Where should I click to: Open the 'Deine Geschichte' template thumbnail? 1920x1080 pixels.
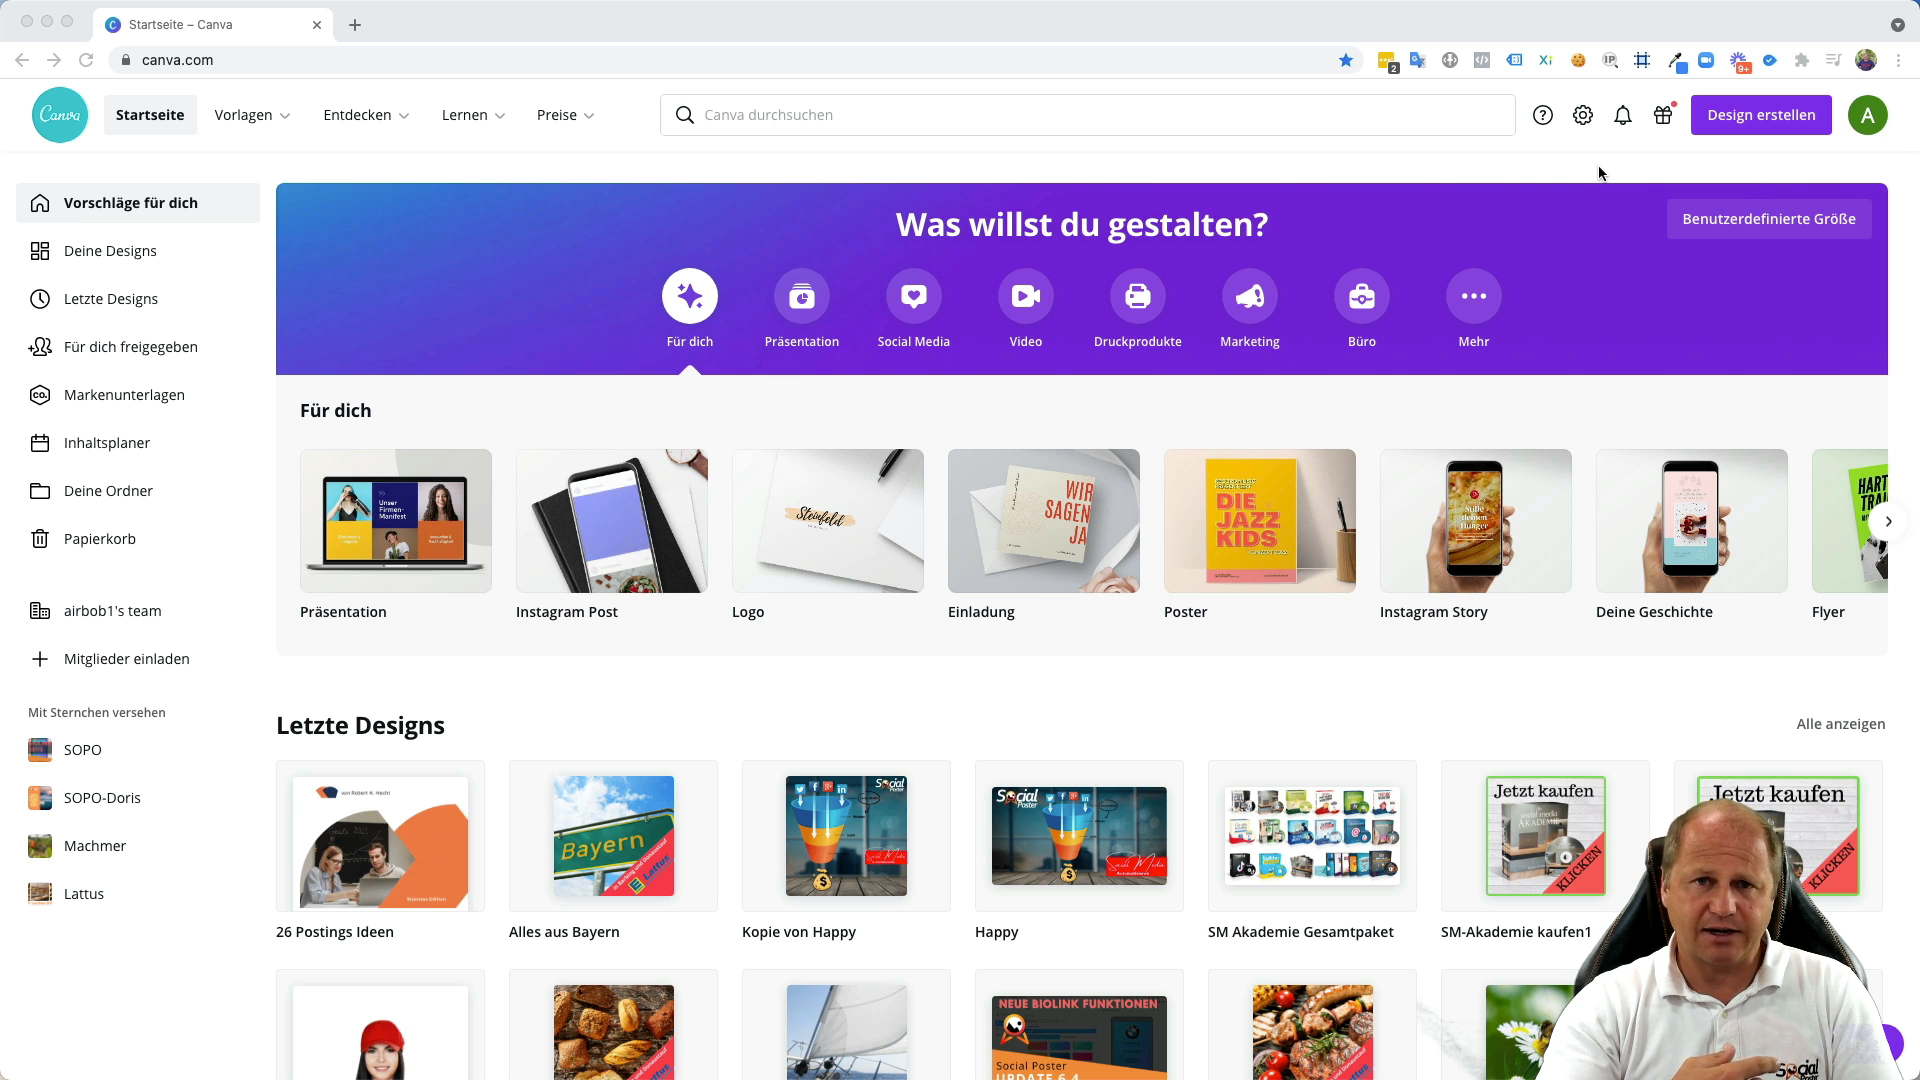1692,521
